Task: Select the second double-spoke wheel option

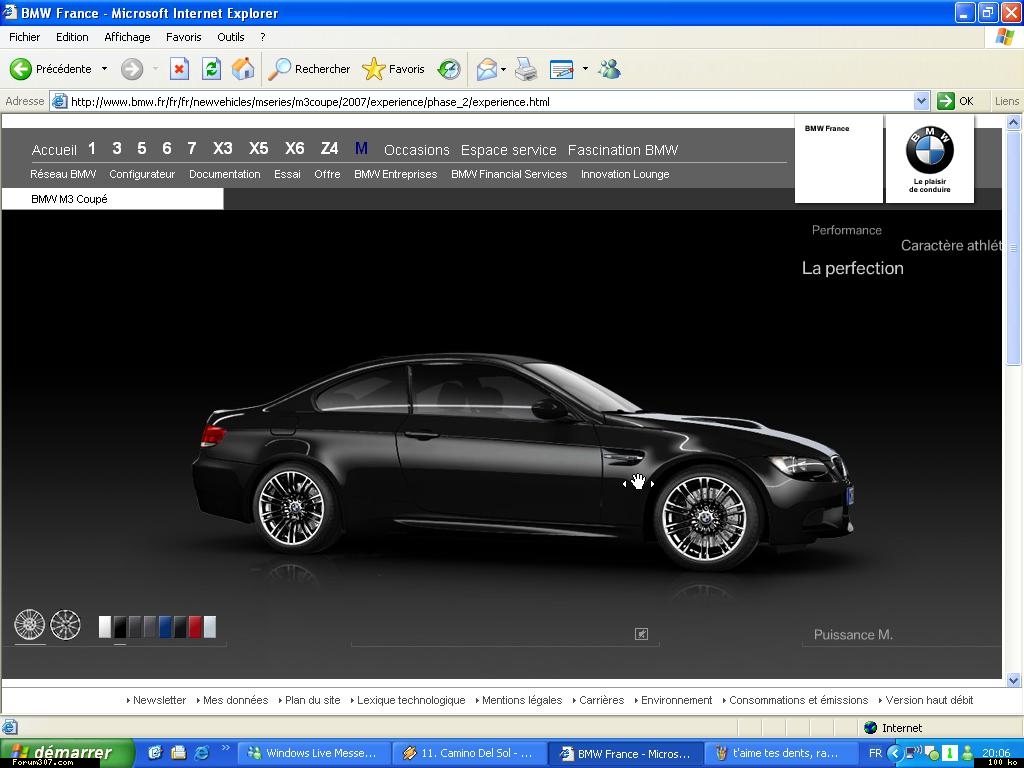Action: (66, 625)
